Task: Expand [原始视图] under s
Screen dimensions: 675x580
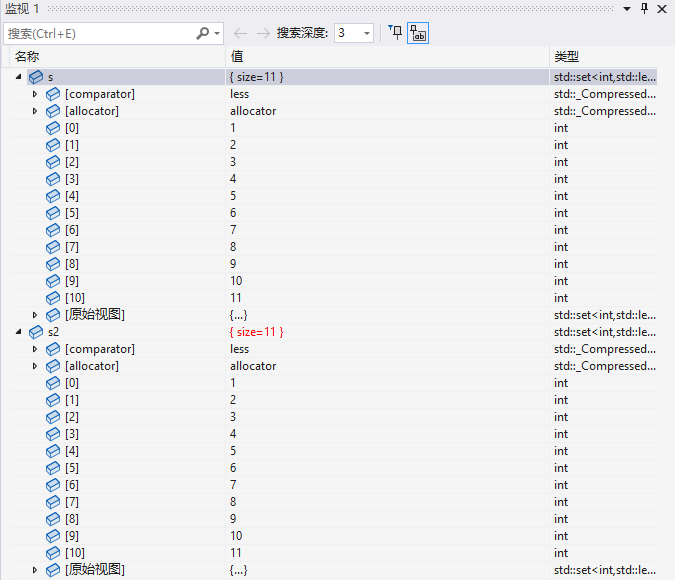Action: pyautogui.click(x=35, y=315)
